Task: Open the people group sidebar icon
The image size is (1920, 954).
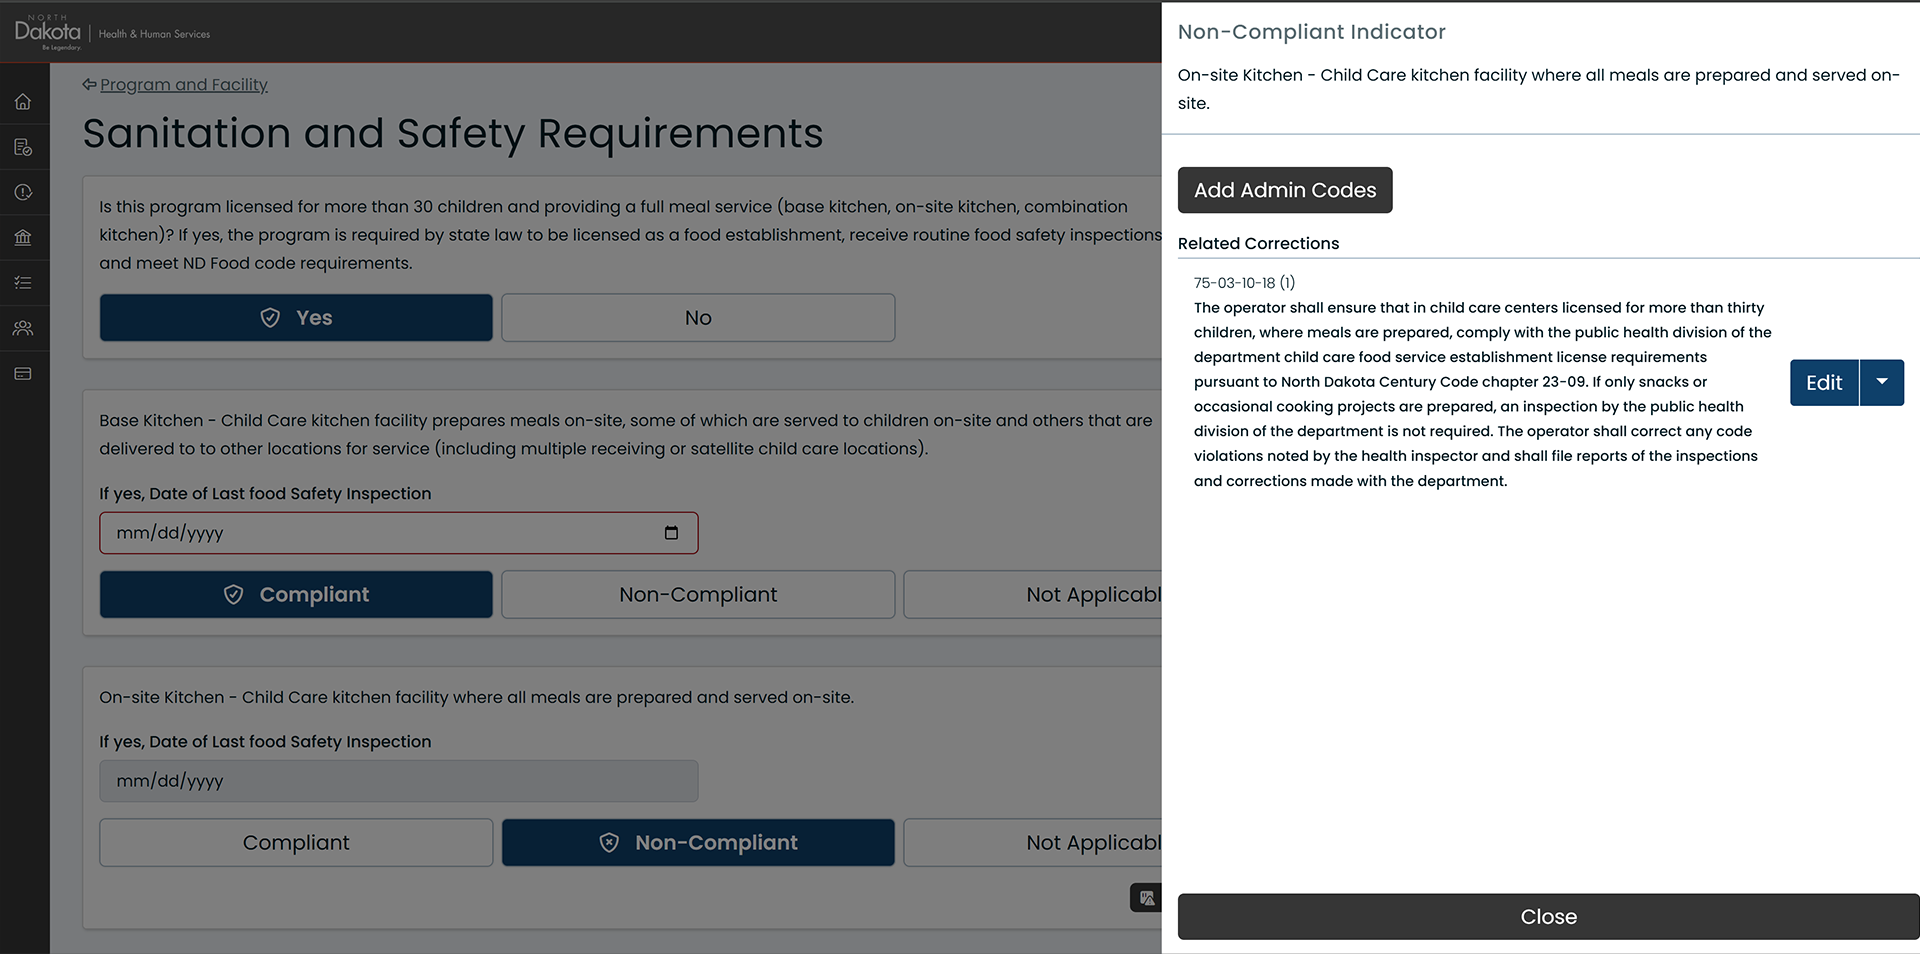Action: coord(23,328)
